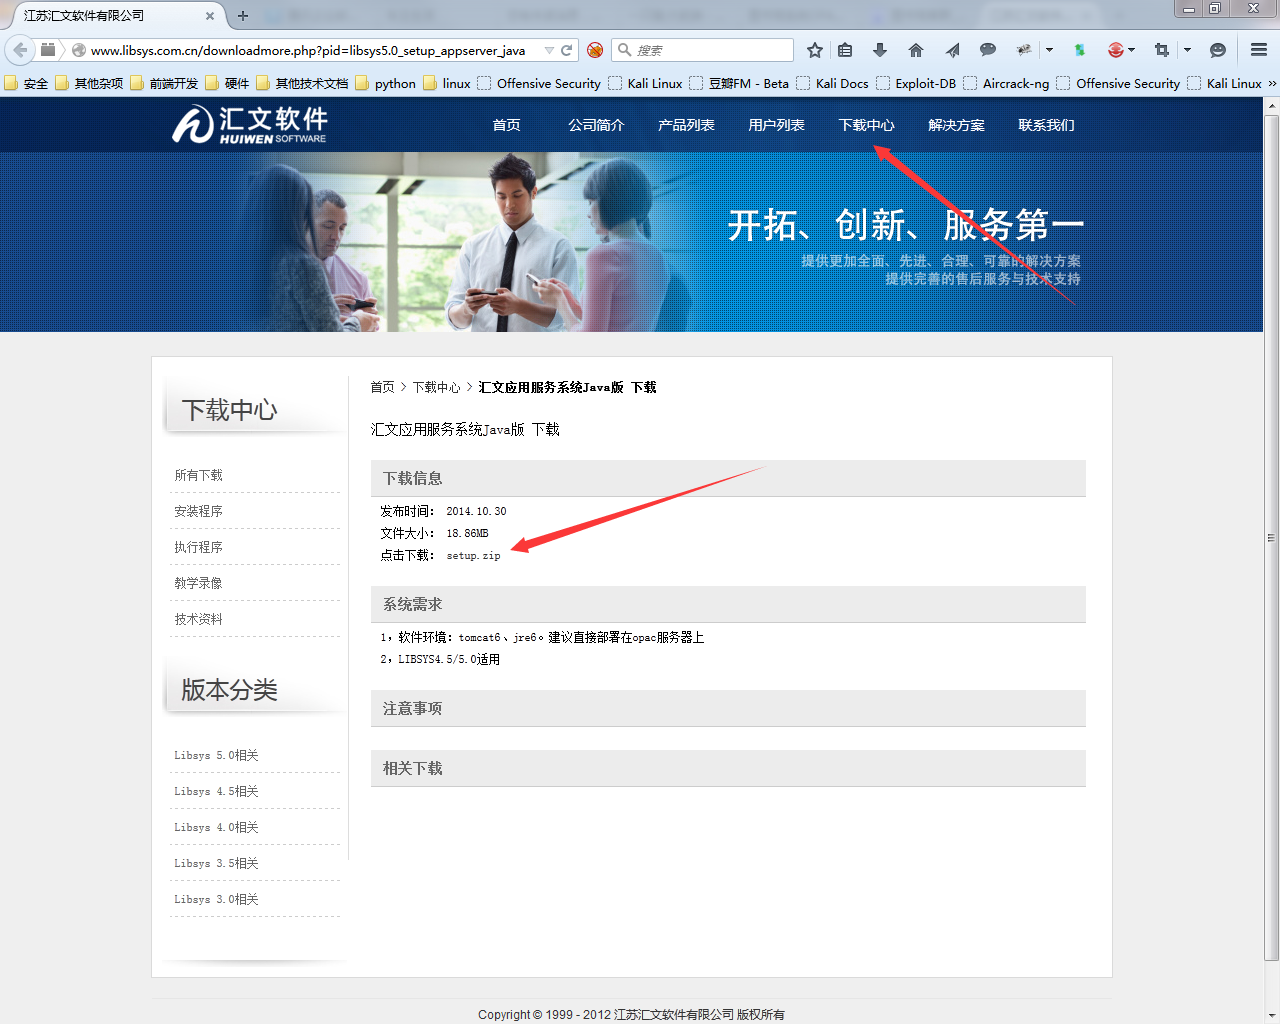Screen dimensions: 1280x1024
Task: Click the Greasemonkey monkey icon
Action: 1024,50
